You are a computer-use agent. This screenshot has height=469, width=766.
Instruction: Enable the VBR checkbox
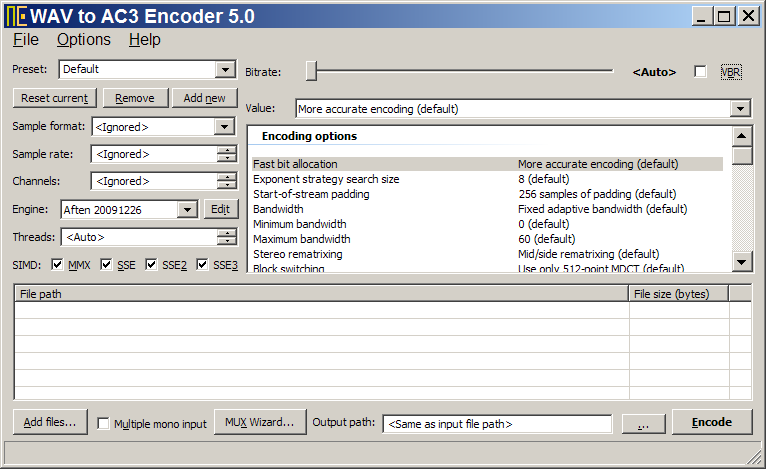[700, 71]
